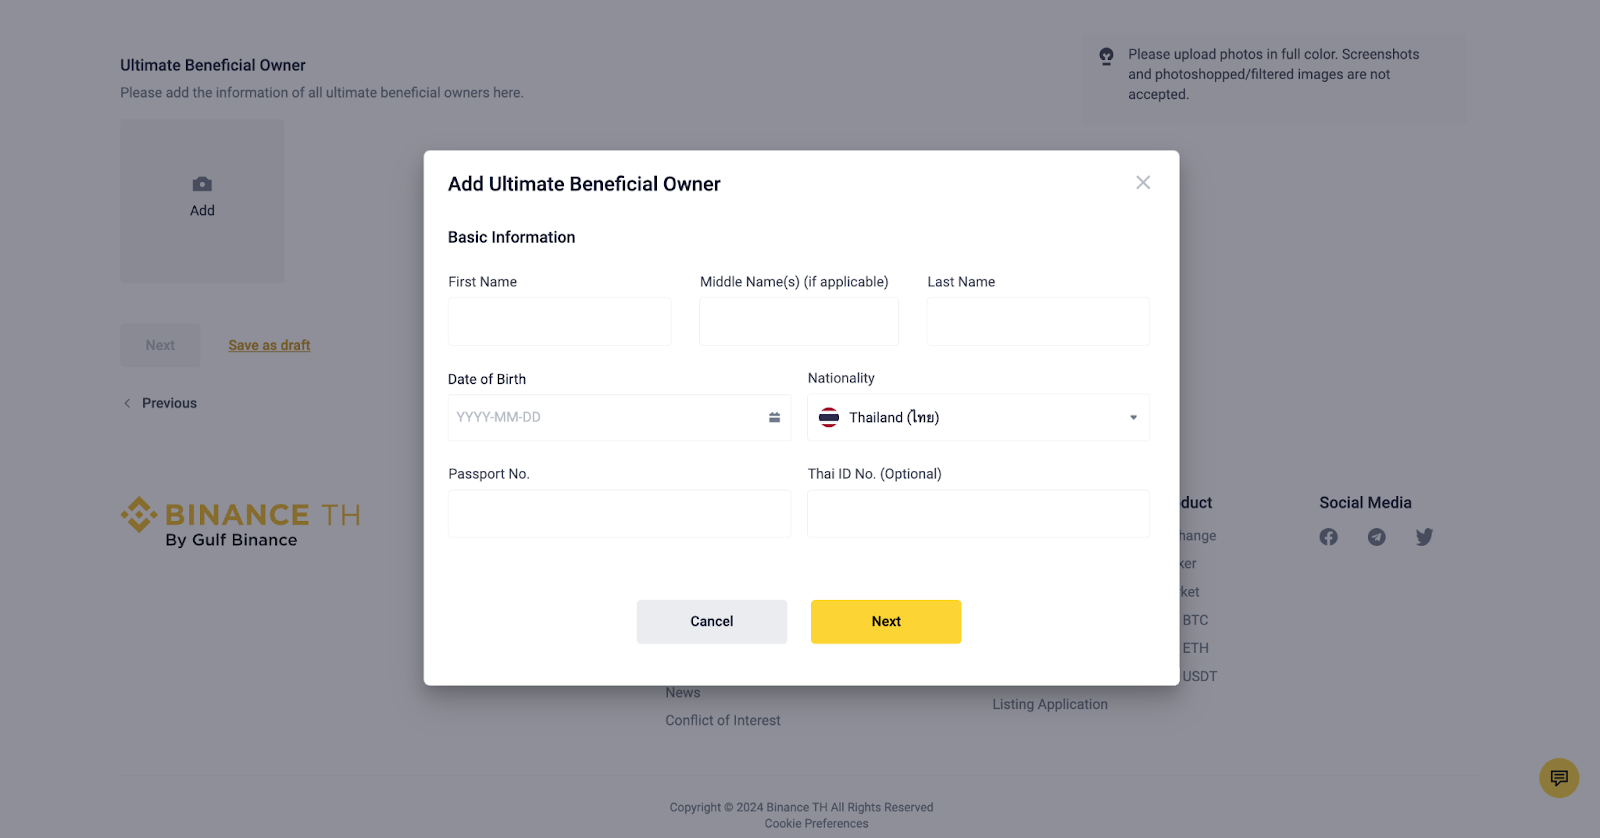Focus the Middle Name(s) input field
Viewport: 1600px width, 838px height.
(x=798, y=322)
